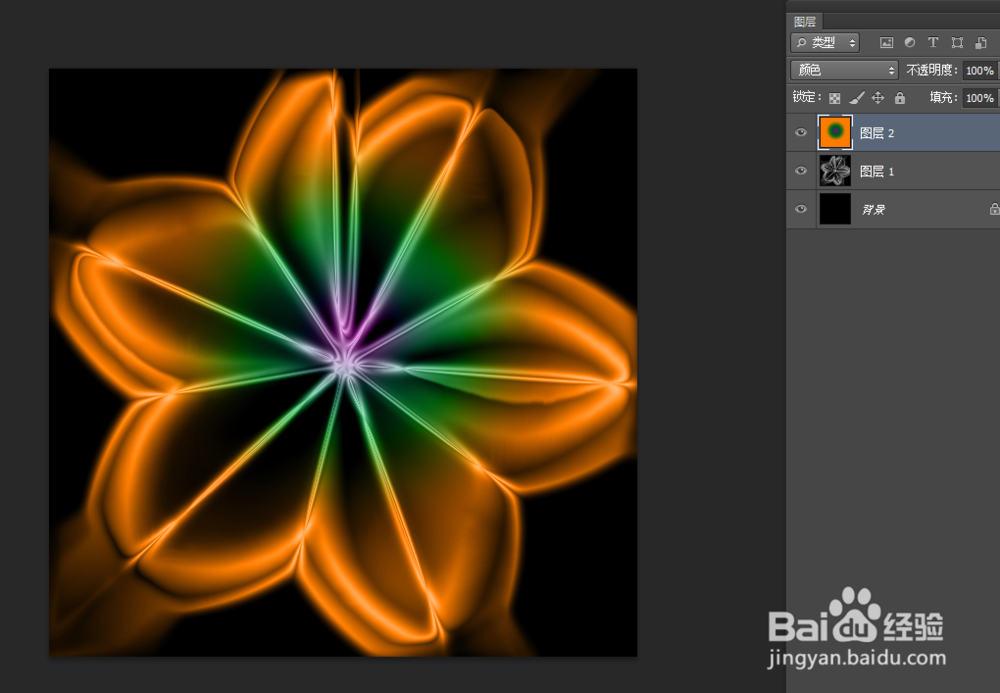1000x693 pixels.
Task: Hide the 背景 background layer
Action: [800, 209]
